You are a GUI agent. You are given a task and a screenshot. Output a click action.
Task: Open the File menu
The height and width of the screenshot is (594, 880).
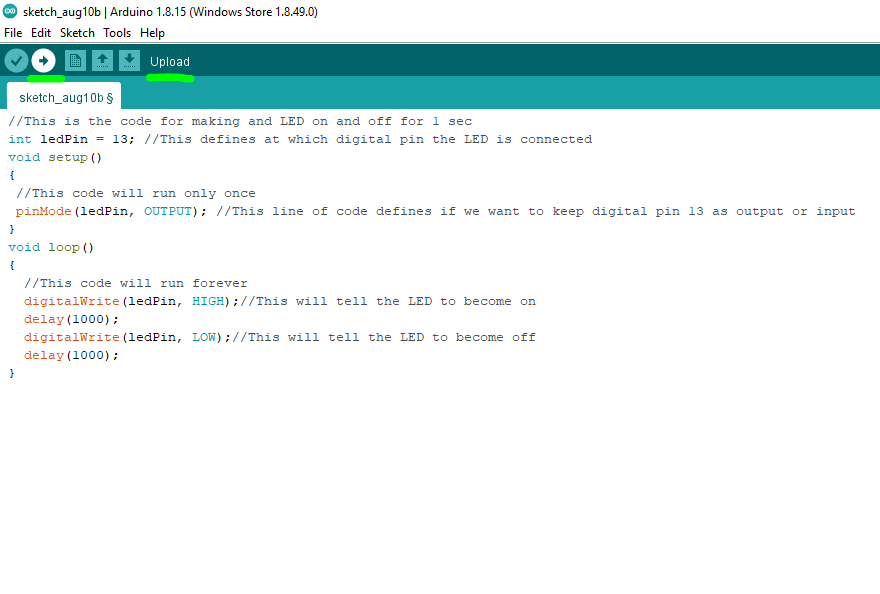pyautogui.click(x=13, y=33)
